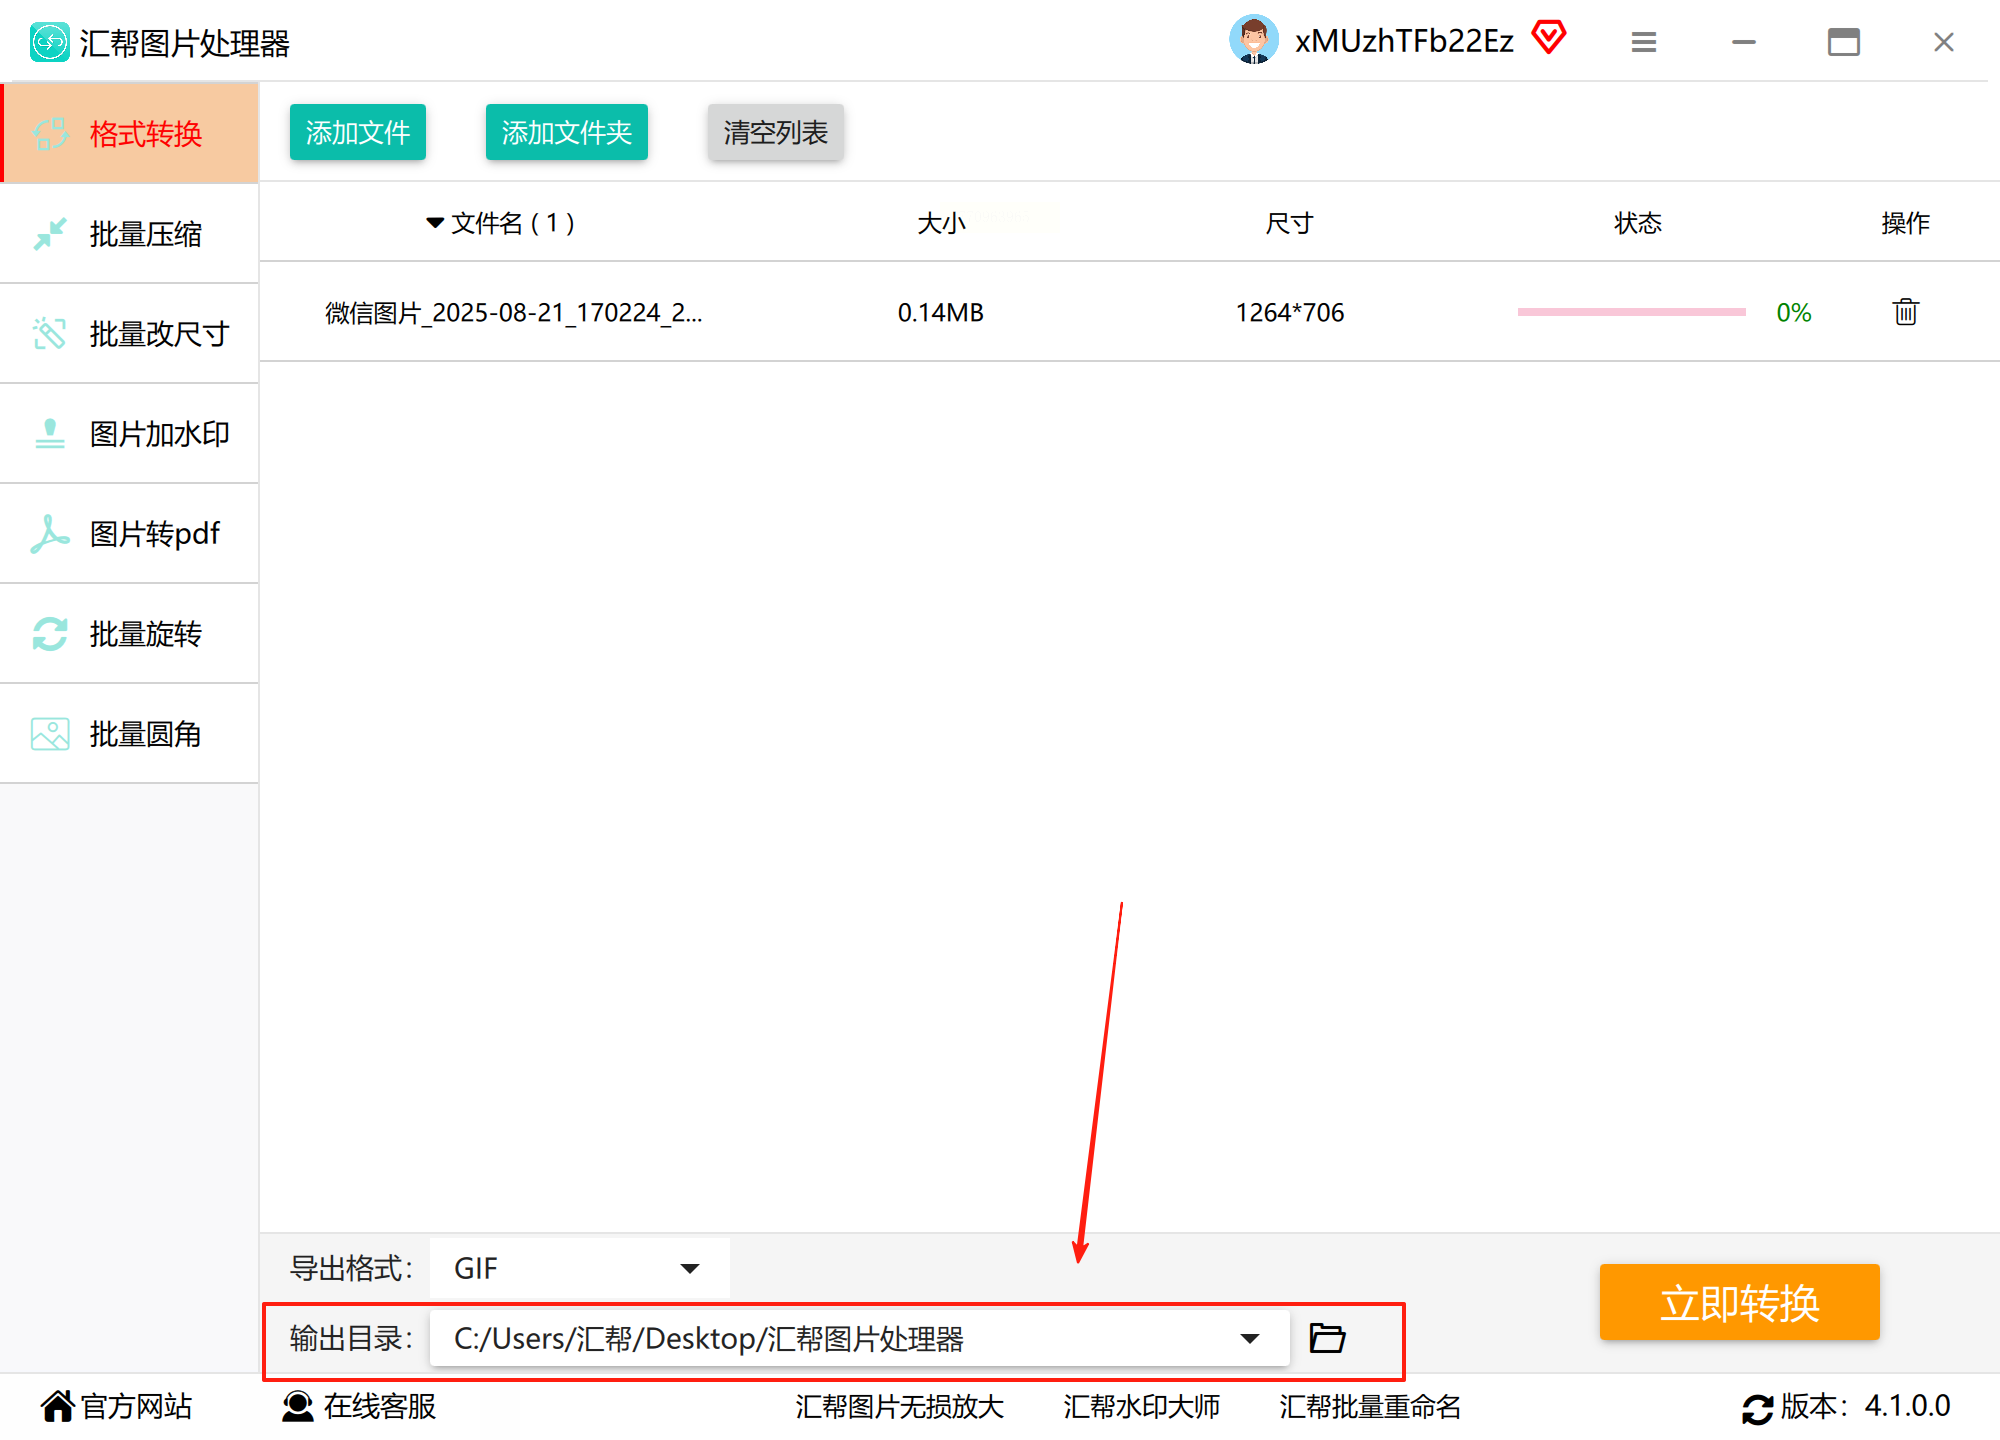This screenshot has height=1440, width=2000.
Task: Expand the output directory path dropdown
Action: coord(1249,1339)
